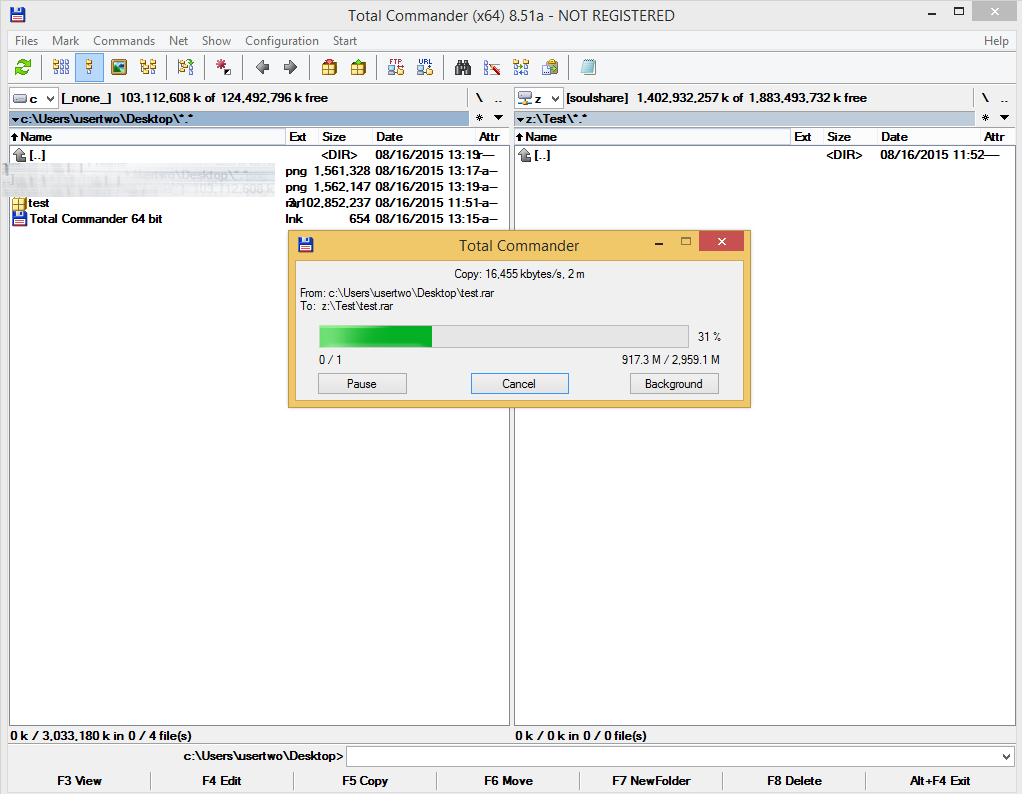Click the right path bar z:\Test\*.*
Viewport: 1022px width, 794px height.
point(744,119)
